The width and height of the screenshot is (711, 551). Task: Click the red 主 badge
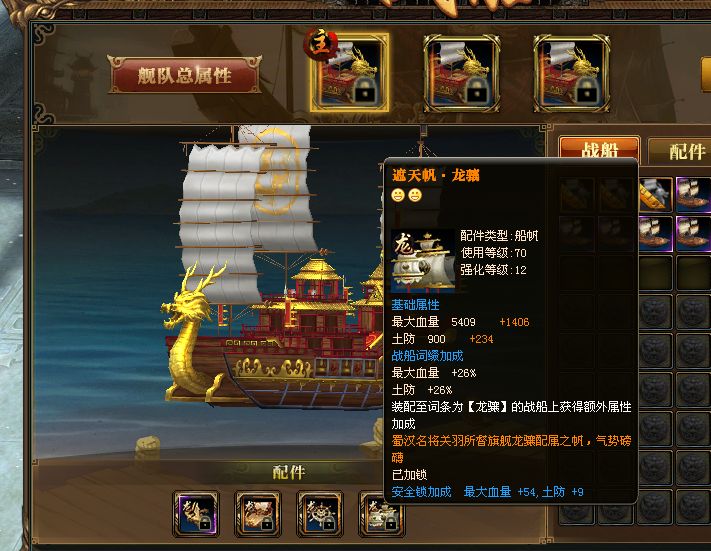coord(321,44)
